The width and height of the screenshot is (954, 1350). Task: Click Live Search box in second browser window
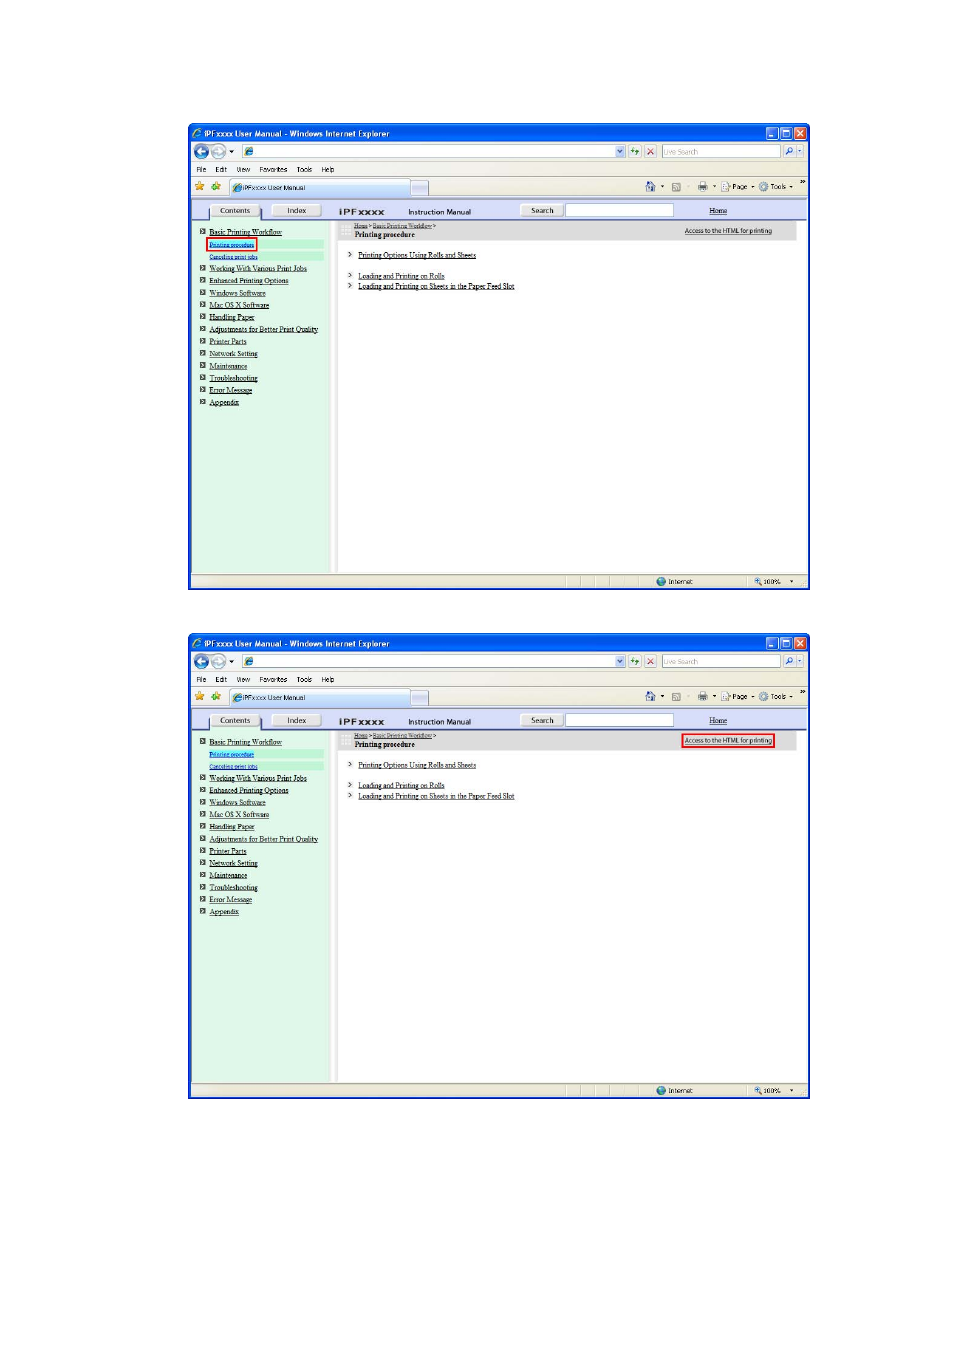click(x=720, y=662)
